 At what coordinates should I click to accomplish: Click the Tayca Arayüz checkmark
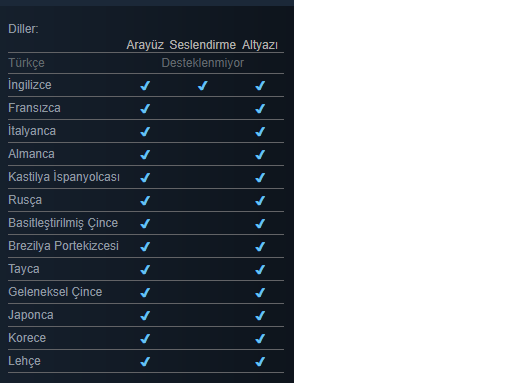click(145, 270)
